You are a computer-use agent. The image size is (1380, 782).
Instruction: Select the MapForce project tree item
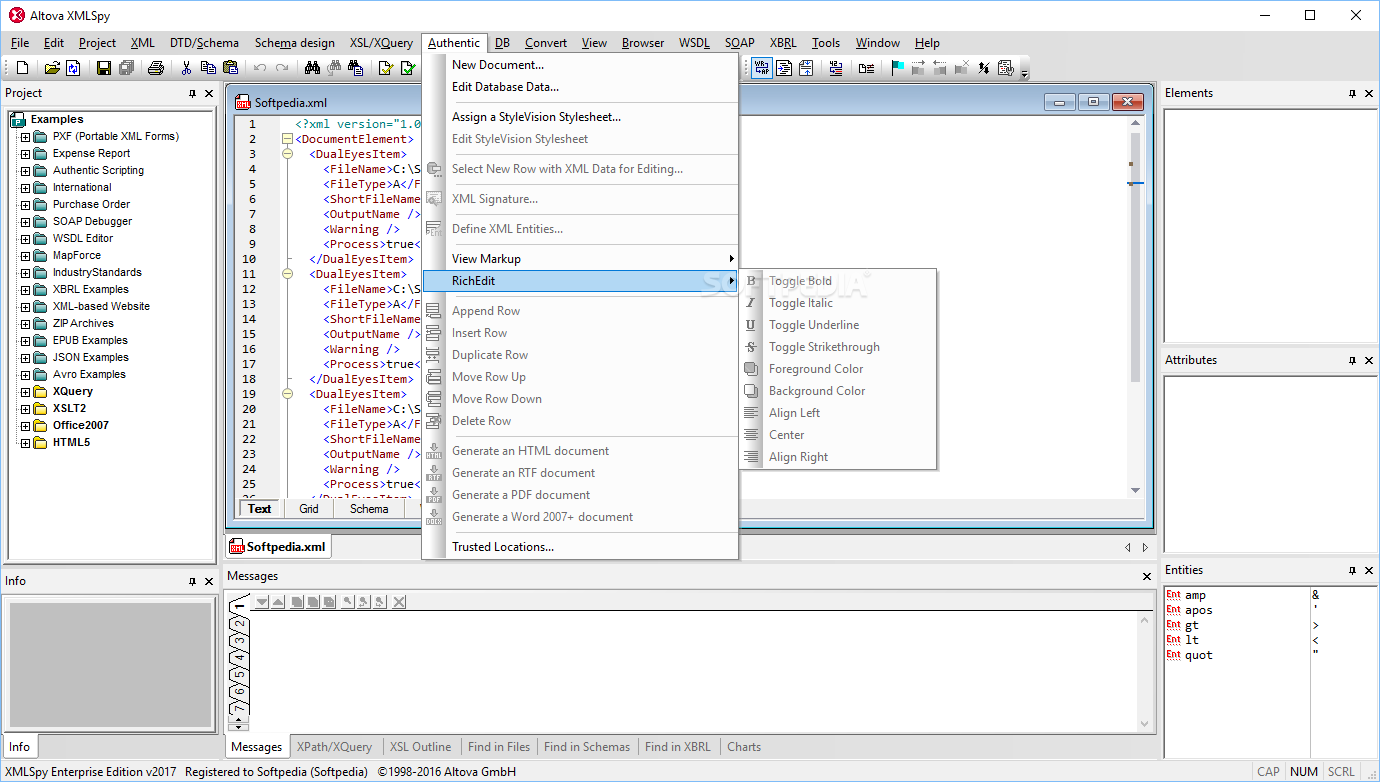pos(78,255)
